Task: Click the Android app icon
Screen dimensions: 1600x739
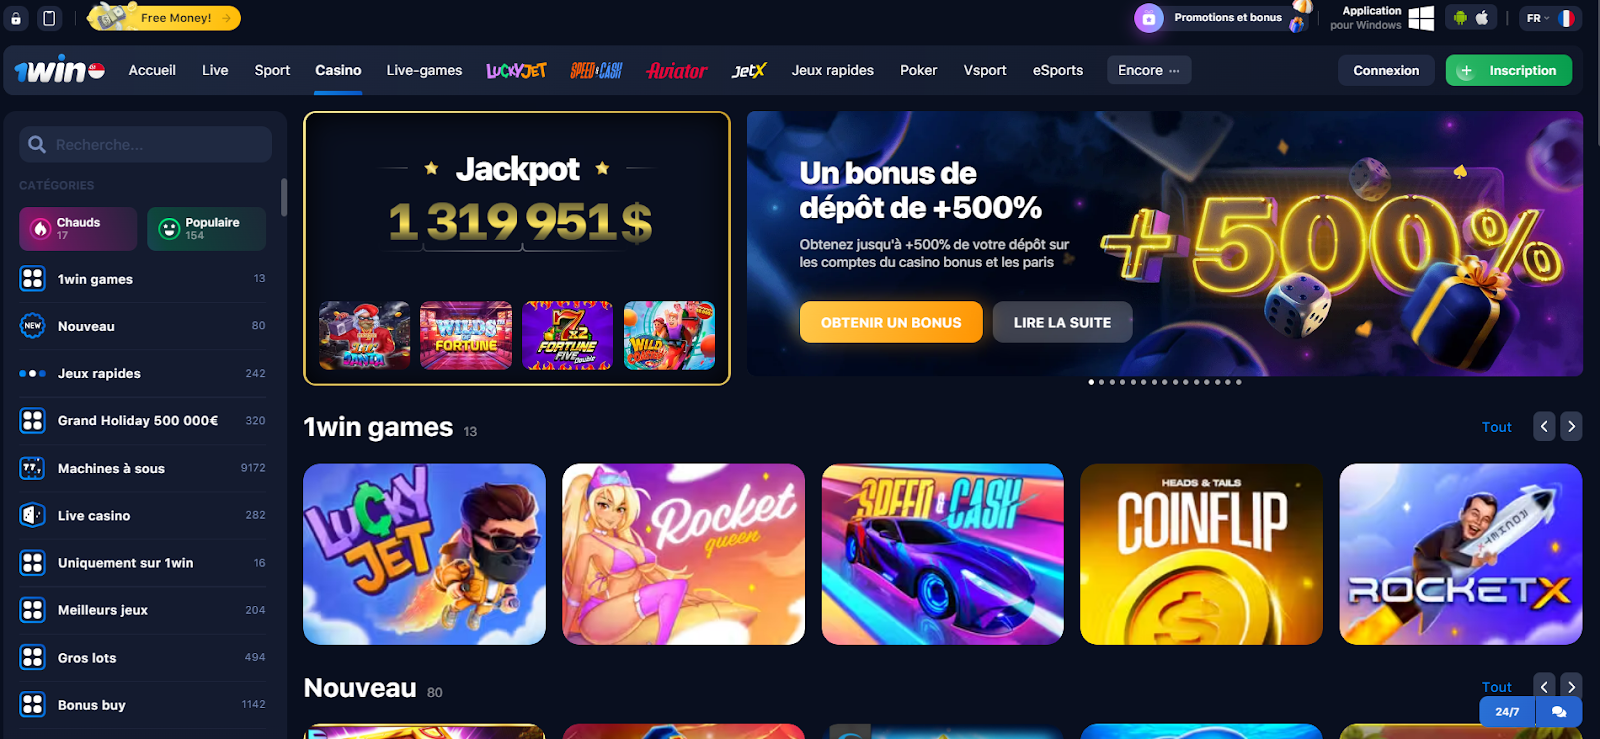Action: click(1460, 18)
